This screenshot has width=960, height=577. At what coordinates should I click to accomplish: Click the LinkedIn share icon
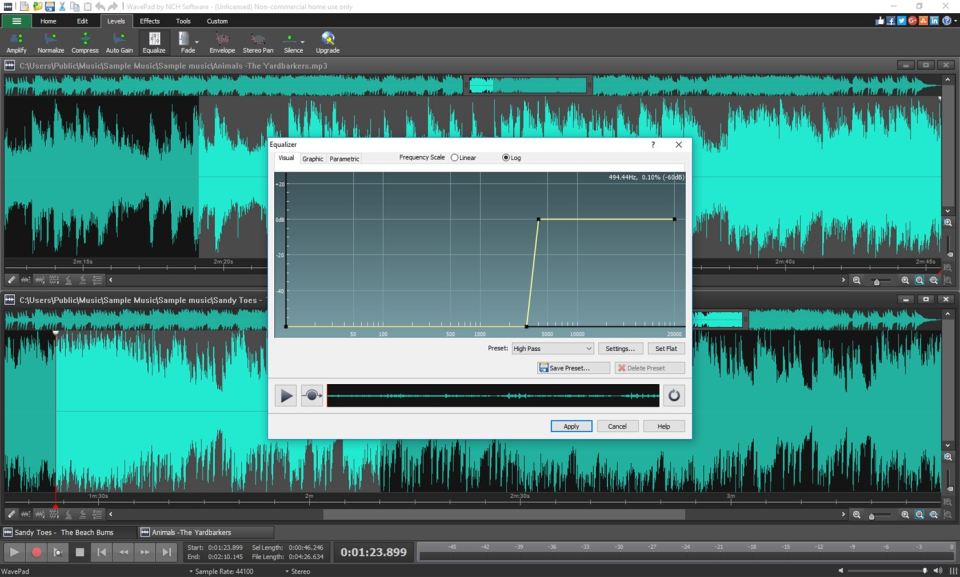tap(934, 20)
